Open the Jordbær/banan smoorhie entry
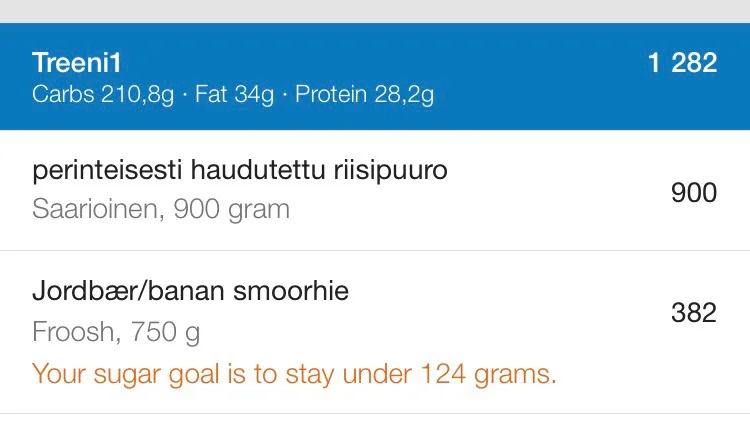This screenshot has width=750, height=440. click(x=190, y=291)
